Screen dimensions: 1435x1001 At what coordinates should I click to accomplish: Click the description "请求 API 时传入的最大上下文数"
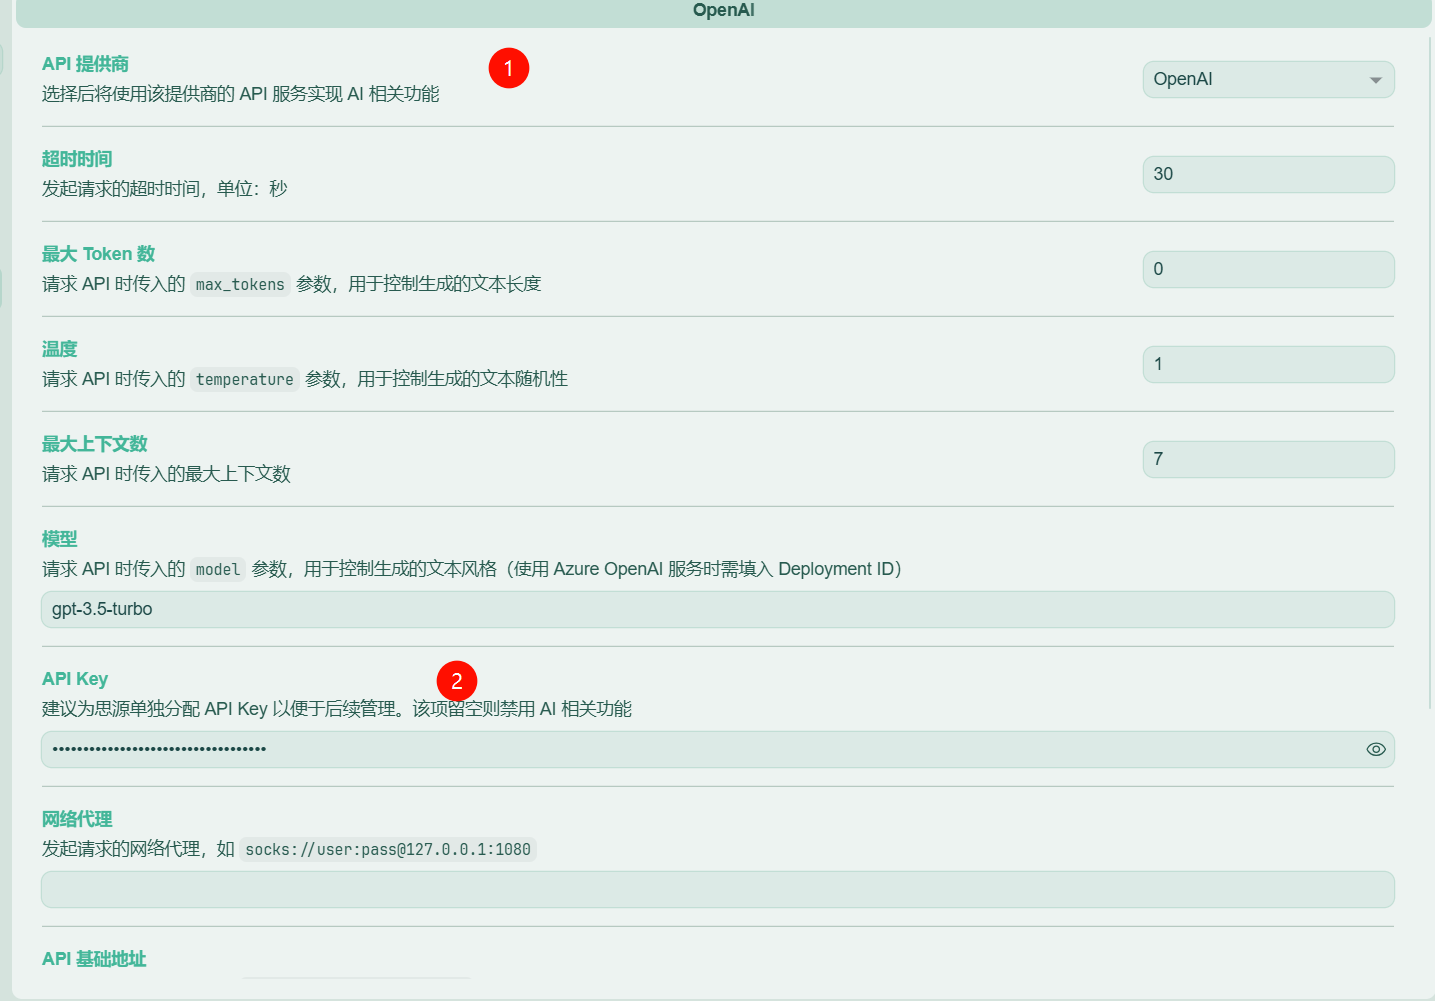pos(166,474)
